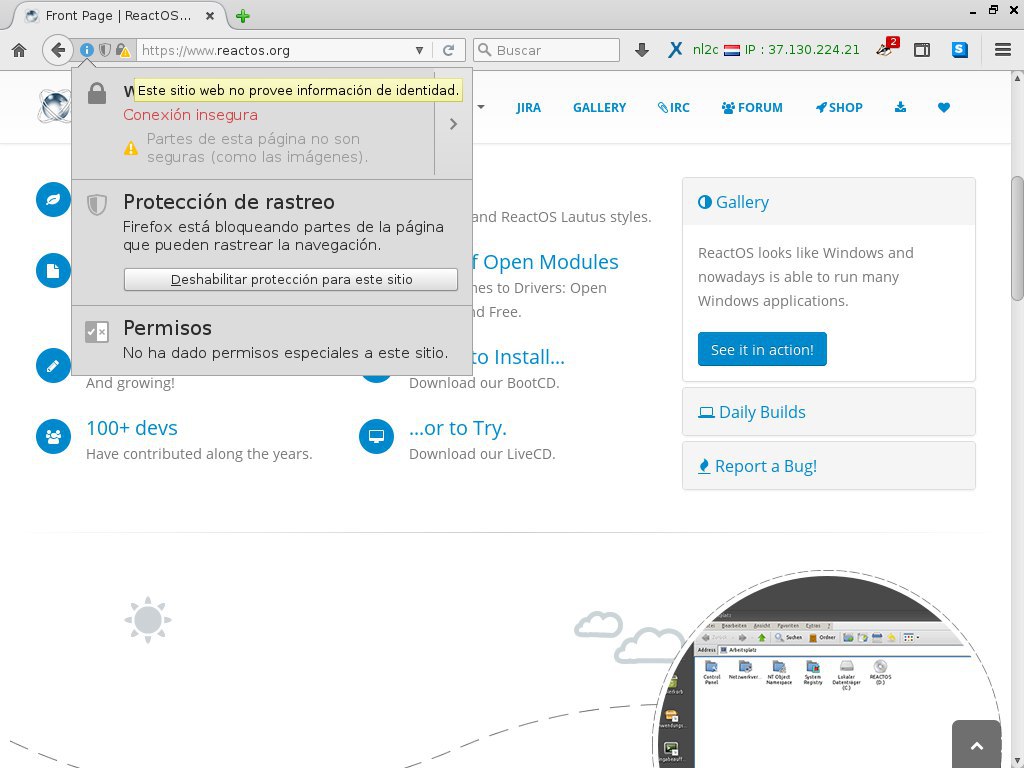
Task: Click the Protección de rastreo heading
Action: click(229, 202)
